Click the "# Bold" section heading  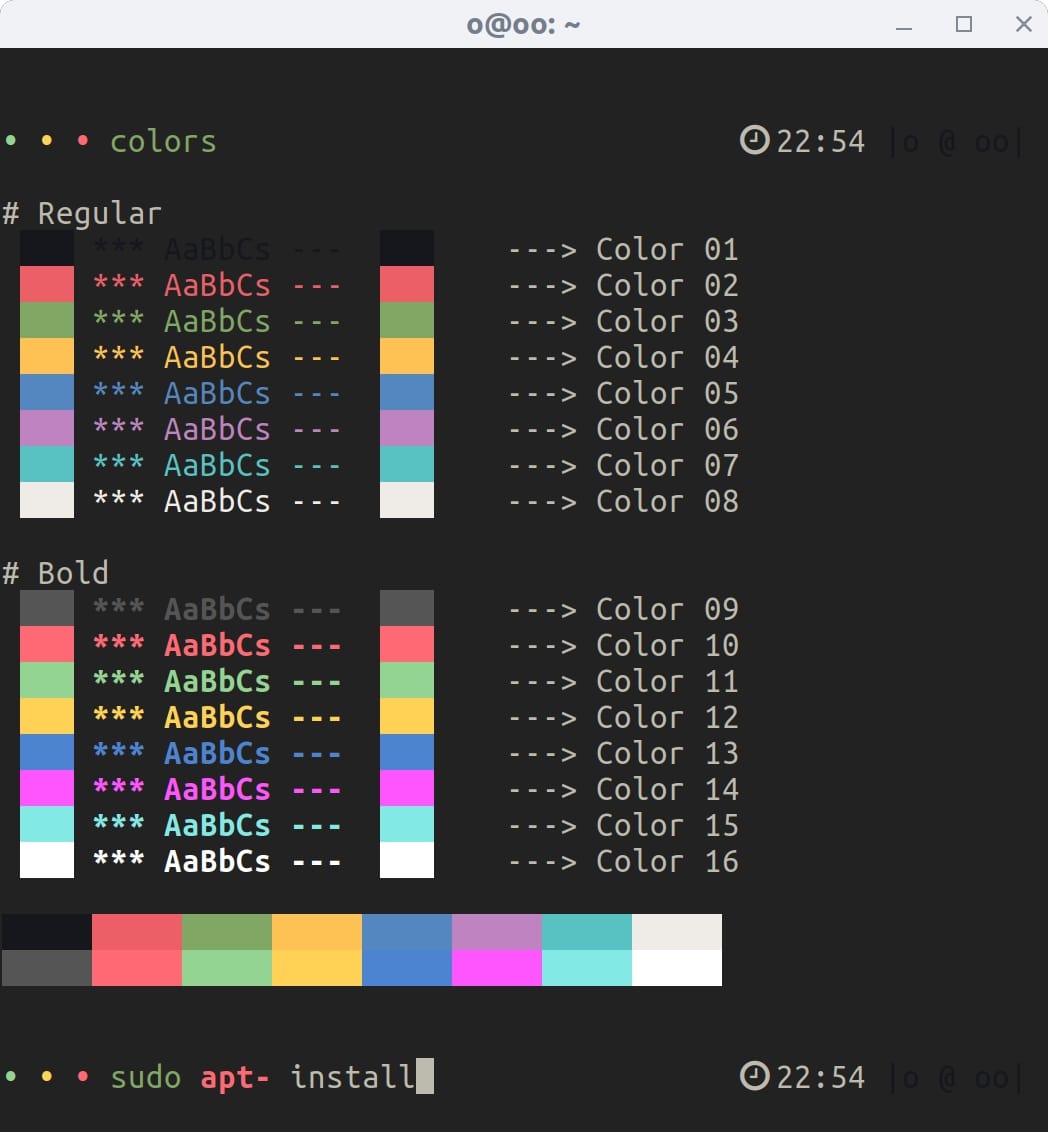point(56,573)
